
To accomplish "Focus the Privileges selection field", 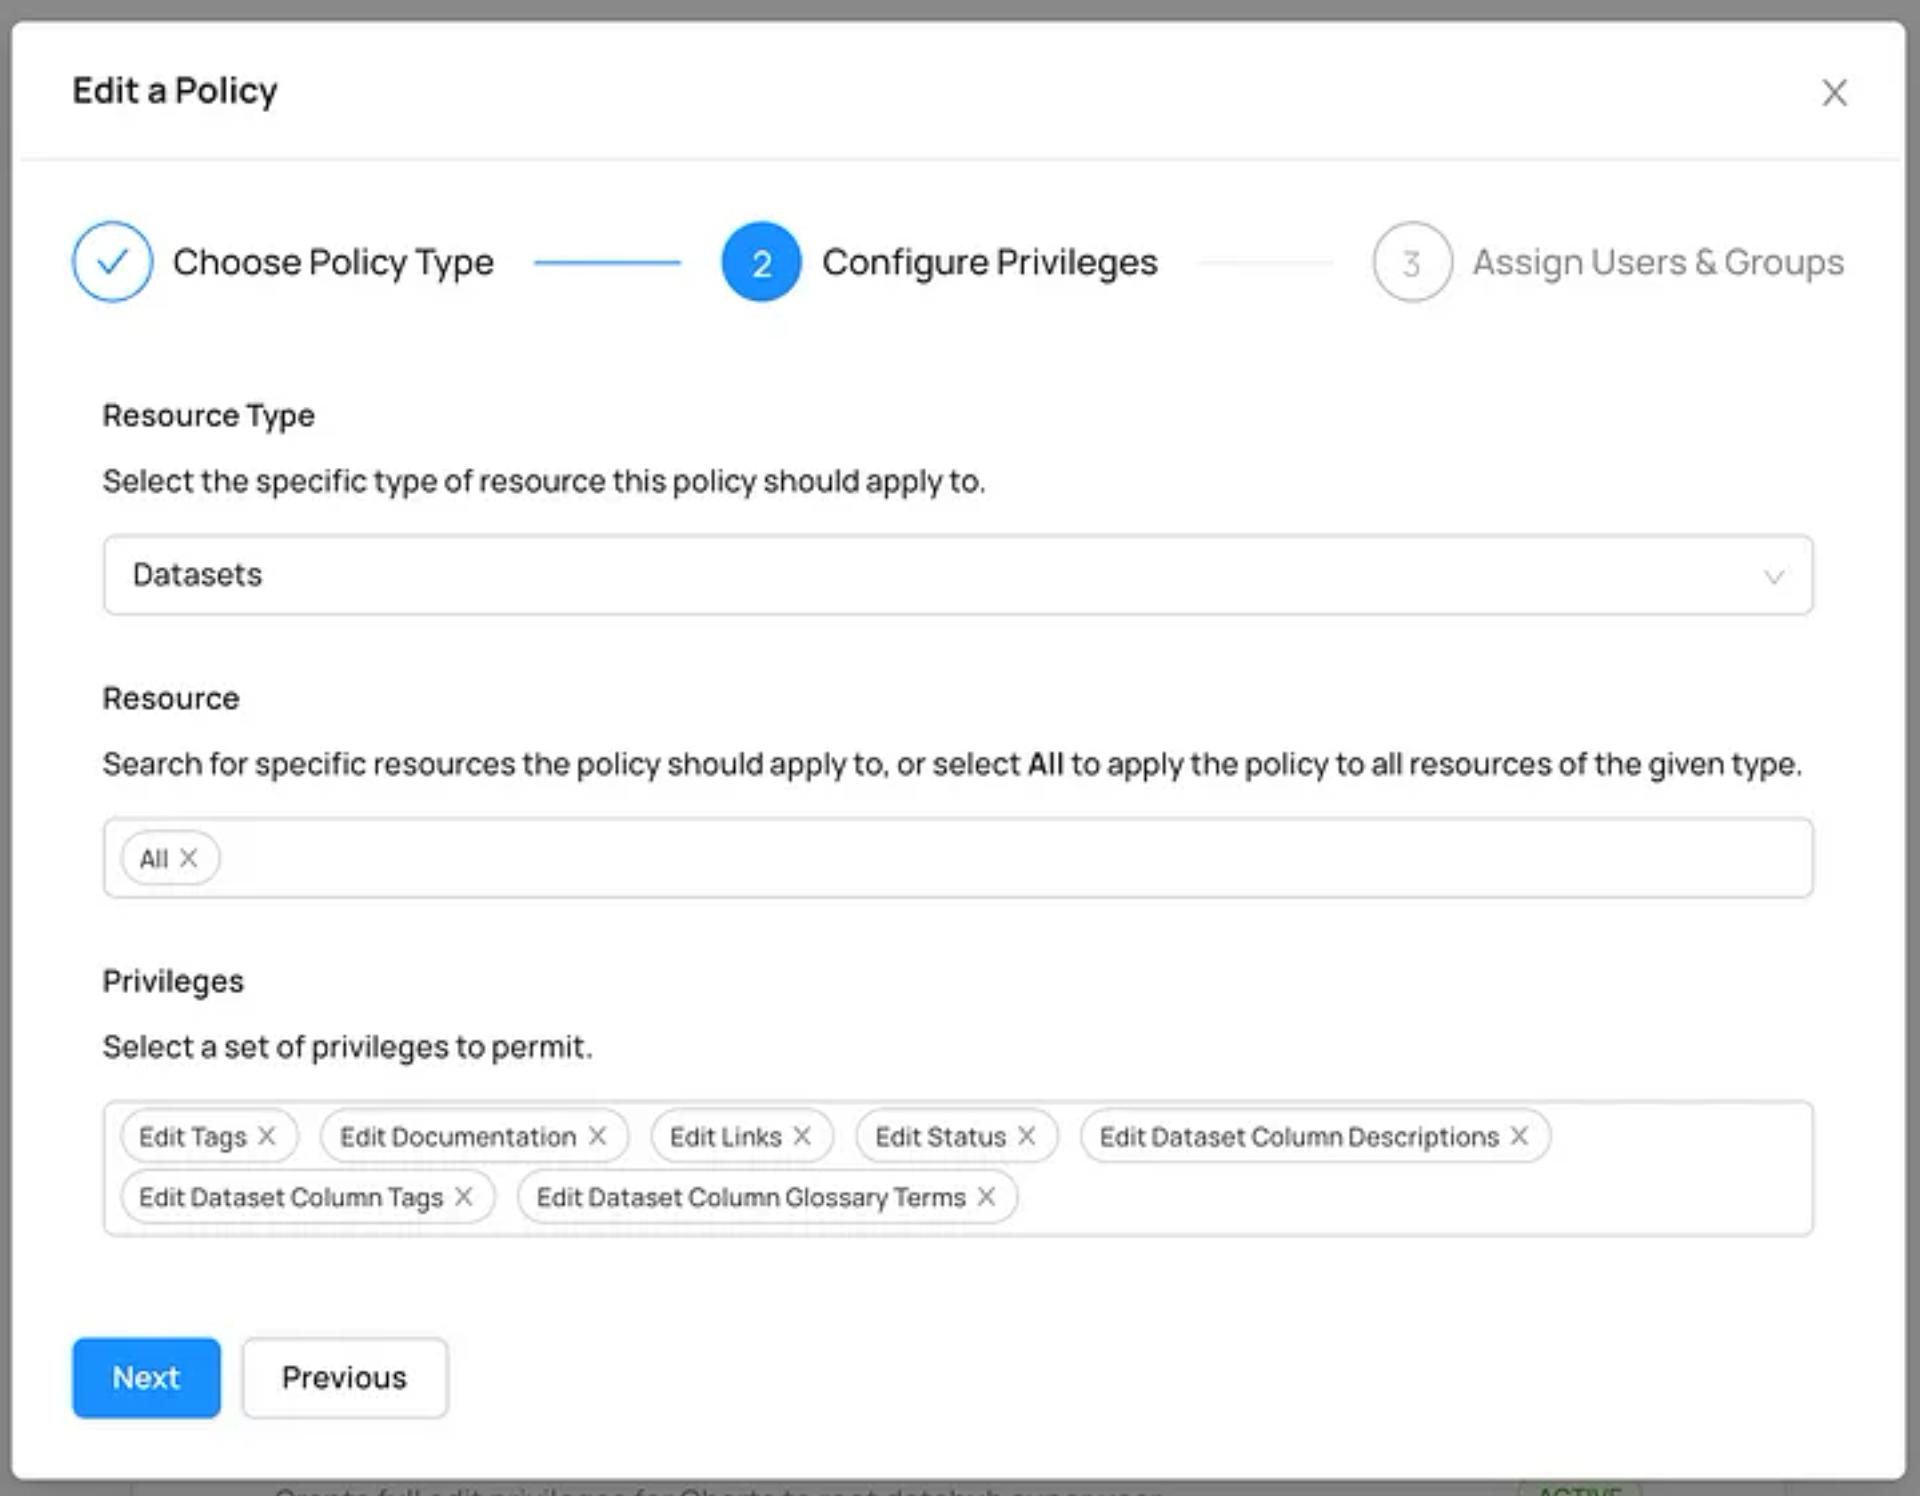I will pos(958,1168).
